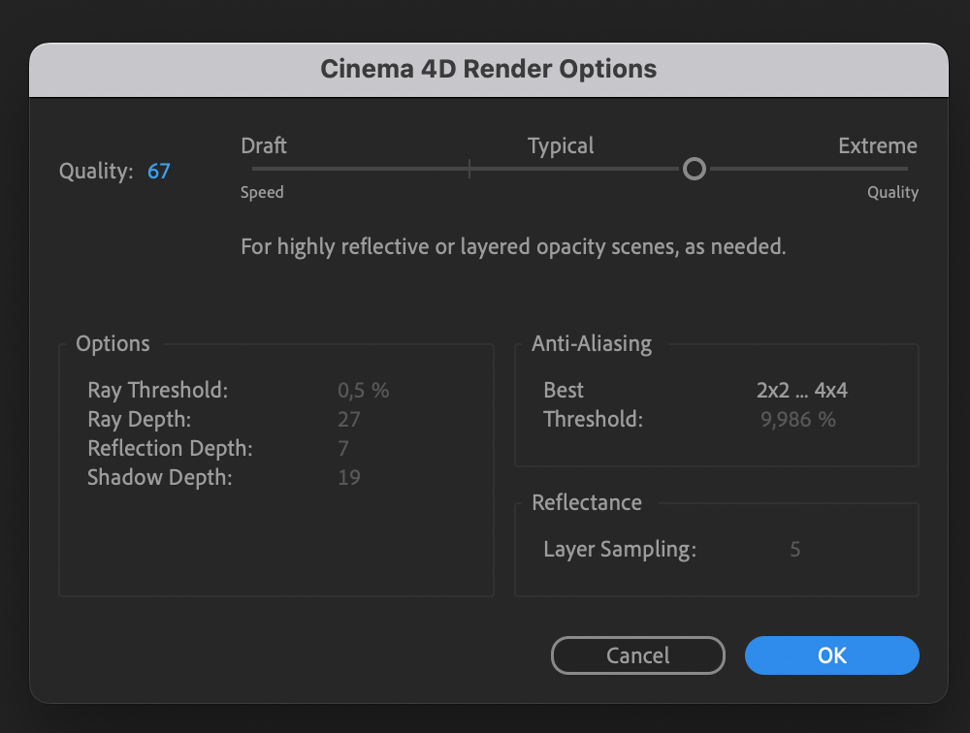Image resolution: width=970 pixels, height=733 pixels.
Task: Click the Ray Threshold value 0,5 %
Action: tap(363, 390)
